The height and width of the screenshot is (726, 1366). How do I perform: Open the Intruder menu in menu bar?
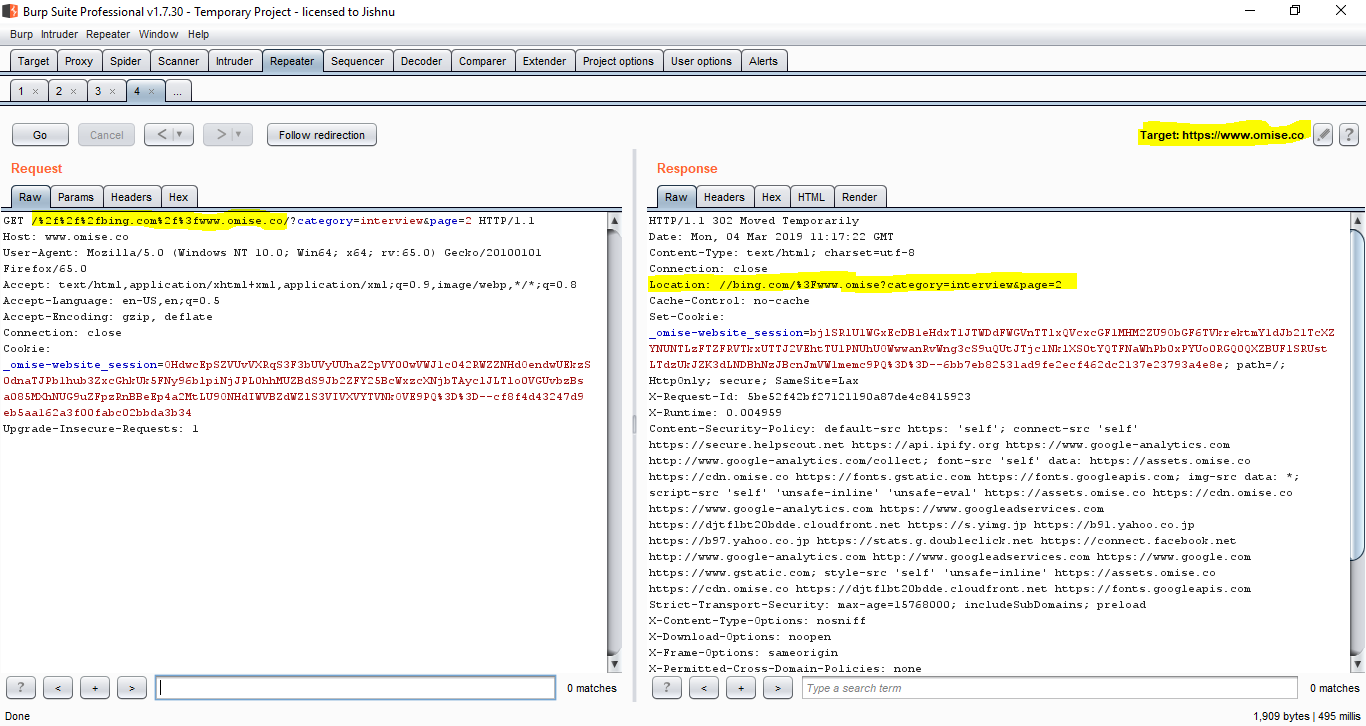click(59, 34)
